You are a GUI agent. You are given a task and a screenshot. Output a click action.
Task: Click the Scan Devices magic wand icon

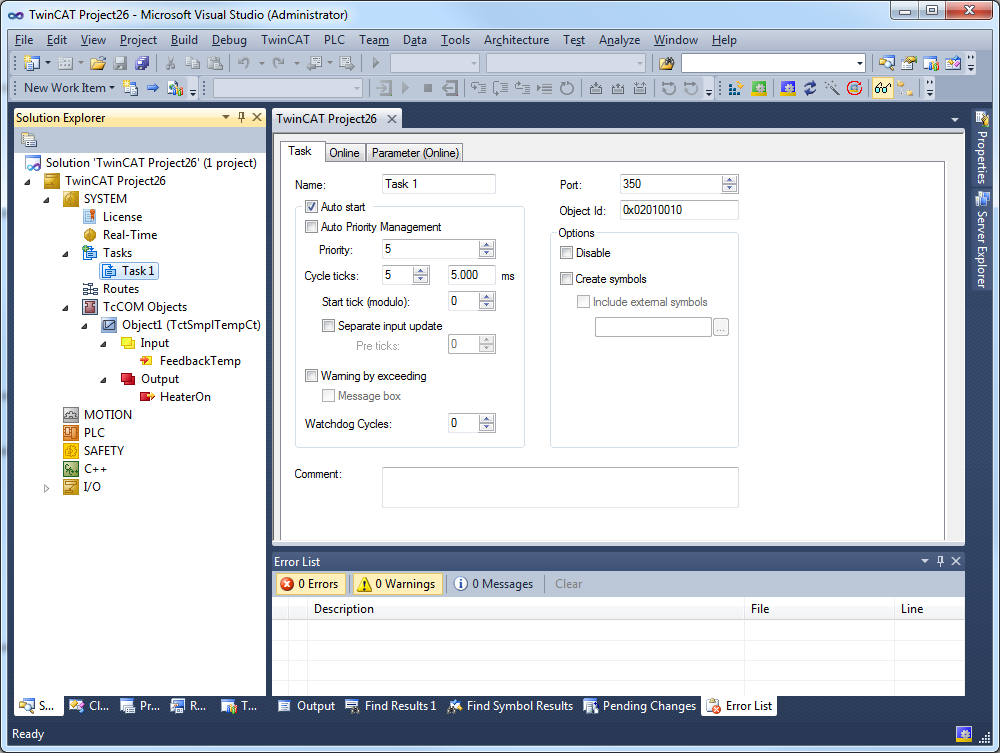(832, 88)
